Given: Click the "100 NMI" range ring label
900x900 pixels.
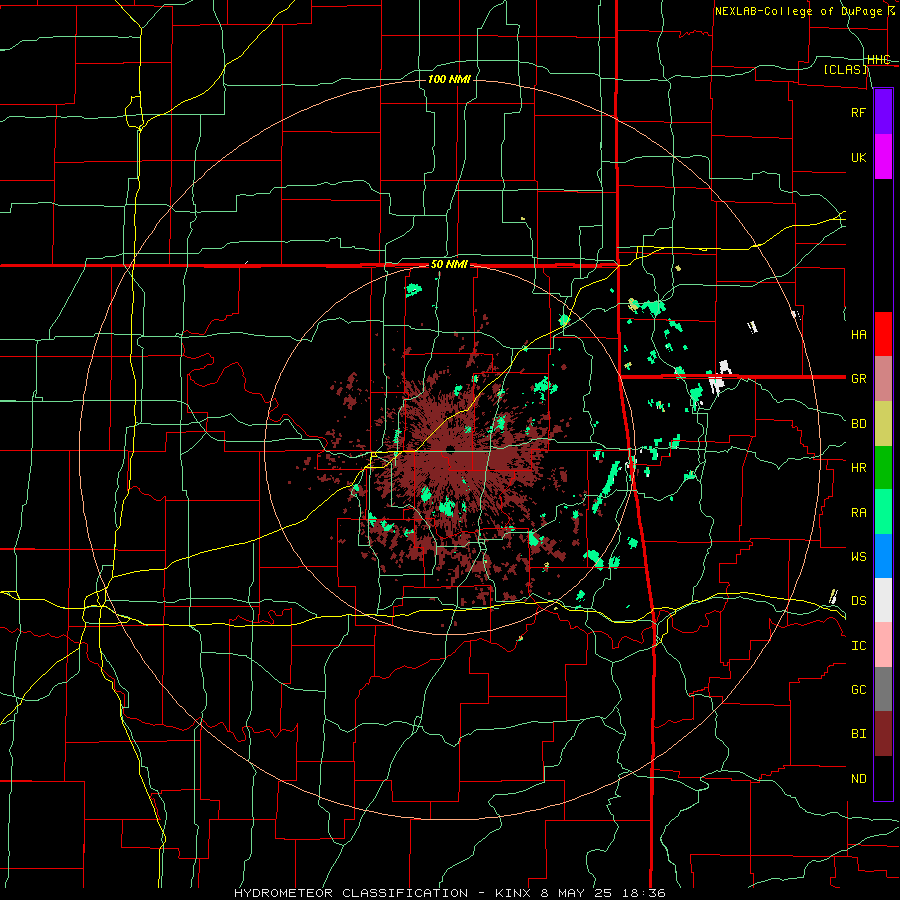Looking at the screenshot, I should [449, 79].
